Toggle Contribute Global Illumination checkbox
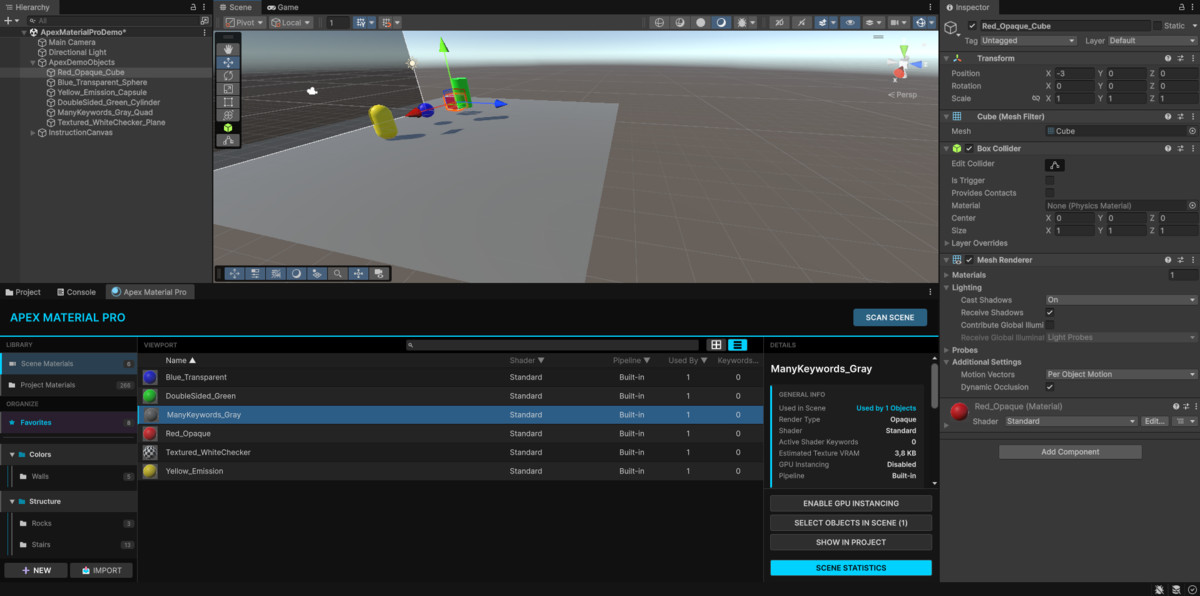The width and height of the screenshot is (1200, 596). click(x=1050, y=325)
